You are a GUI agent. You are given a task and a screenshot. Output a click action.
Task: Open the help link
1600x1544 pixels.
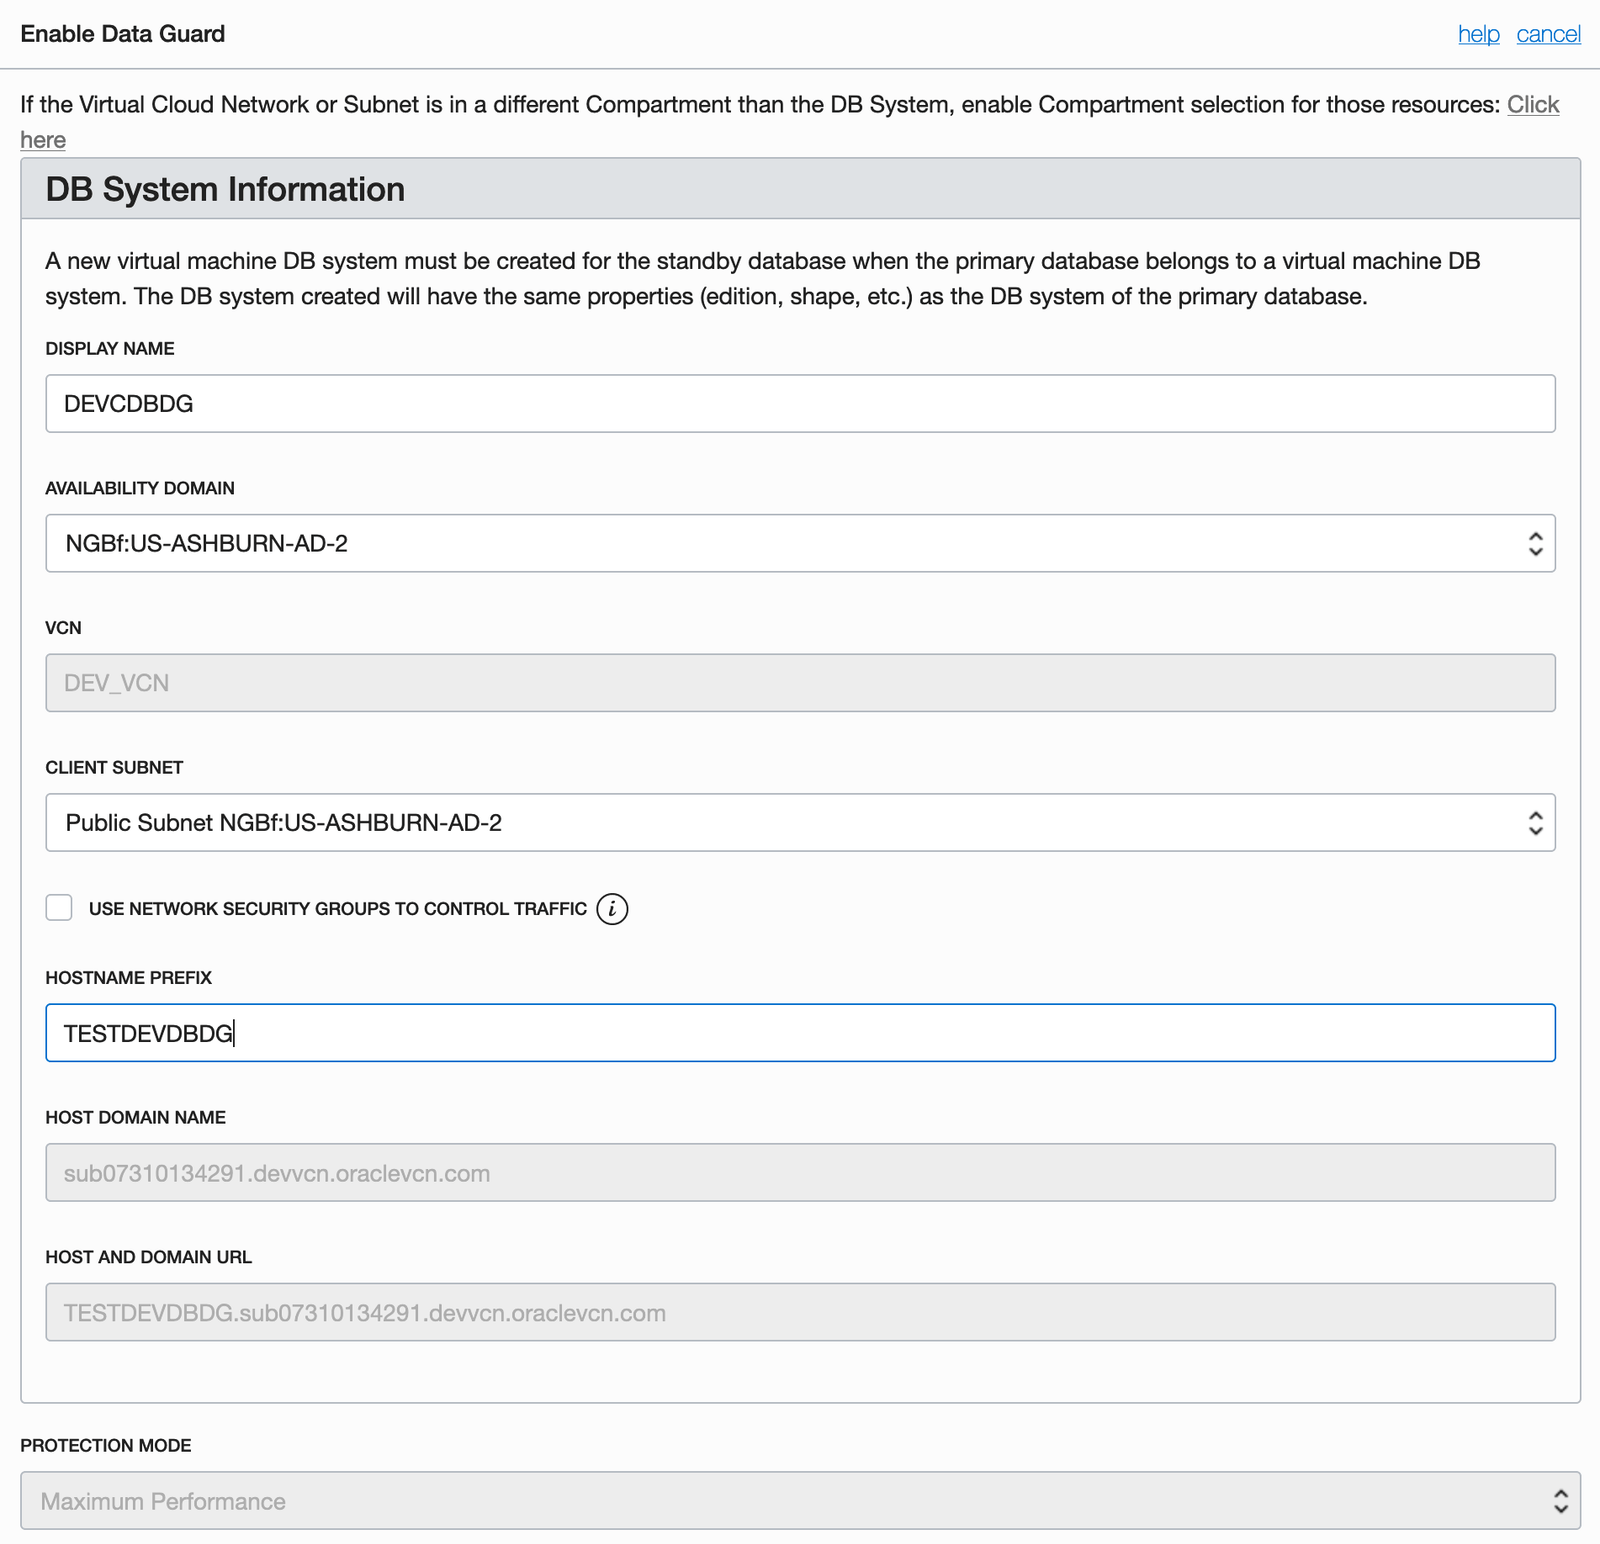point(1478,34)
